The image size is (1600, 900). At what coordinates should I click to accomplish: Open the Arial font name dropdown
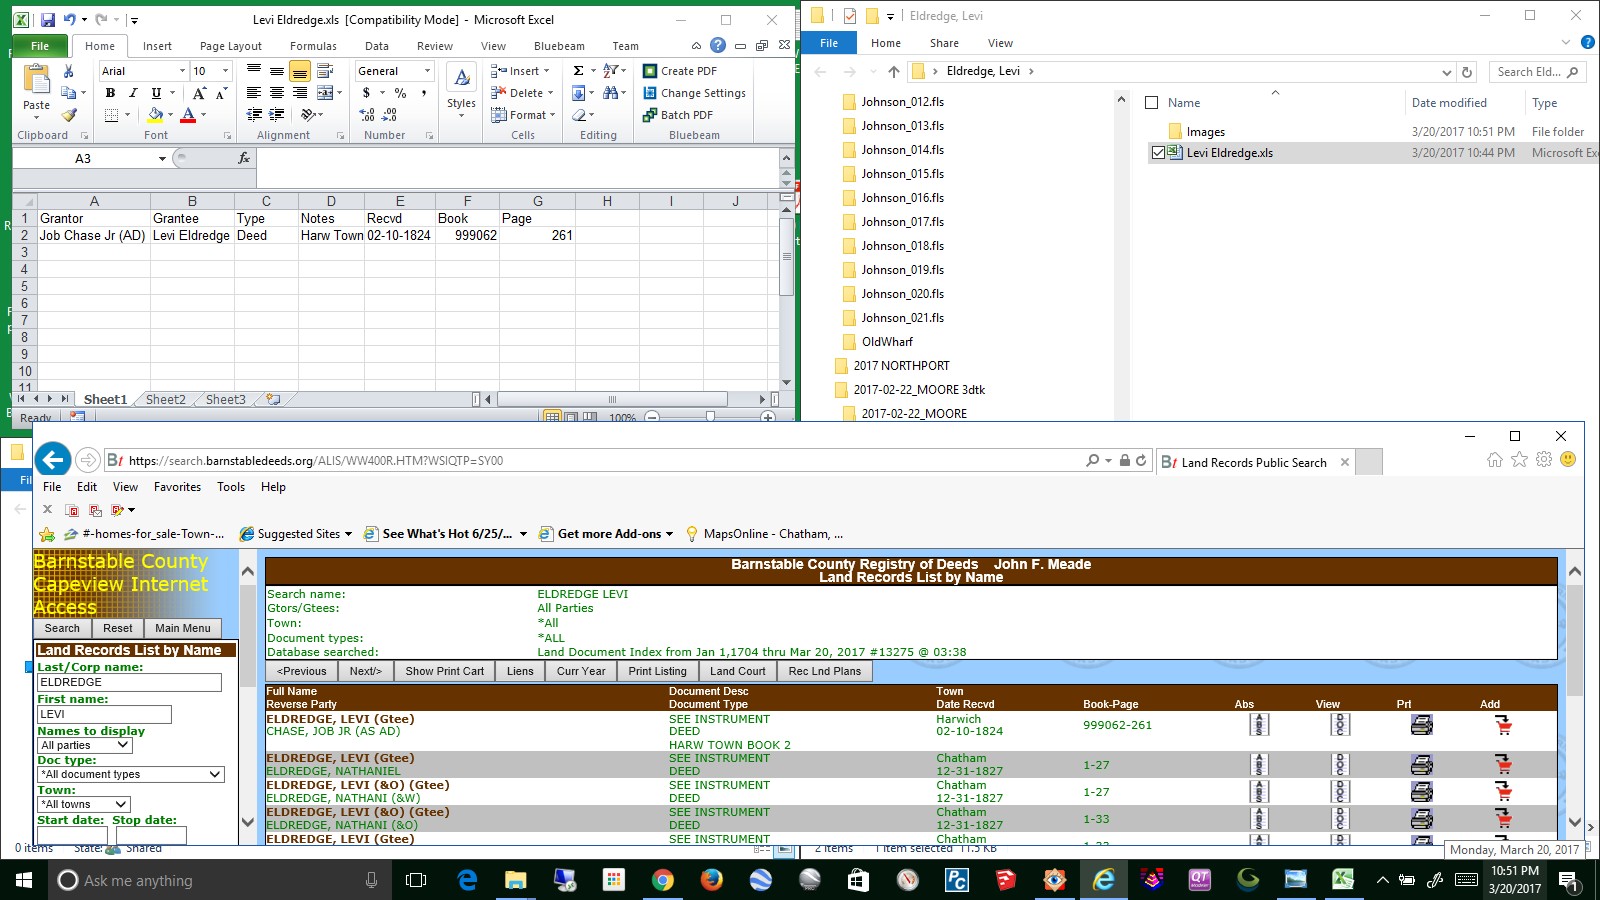coord(181,70)
